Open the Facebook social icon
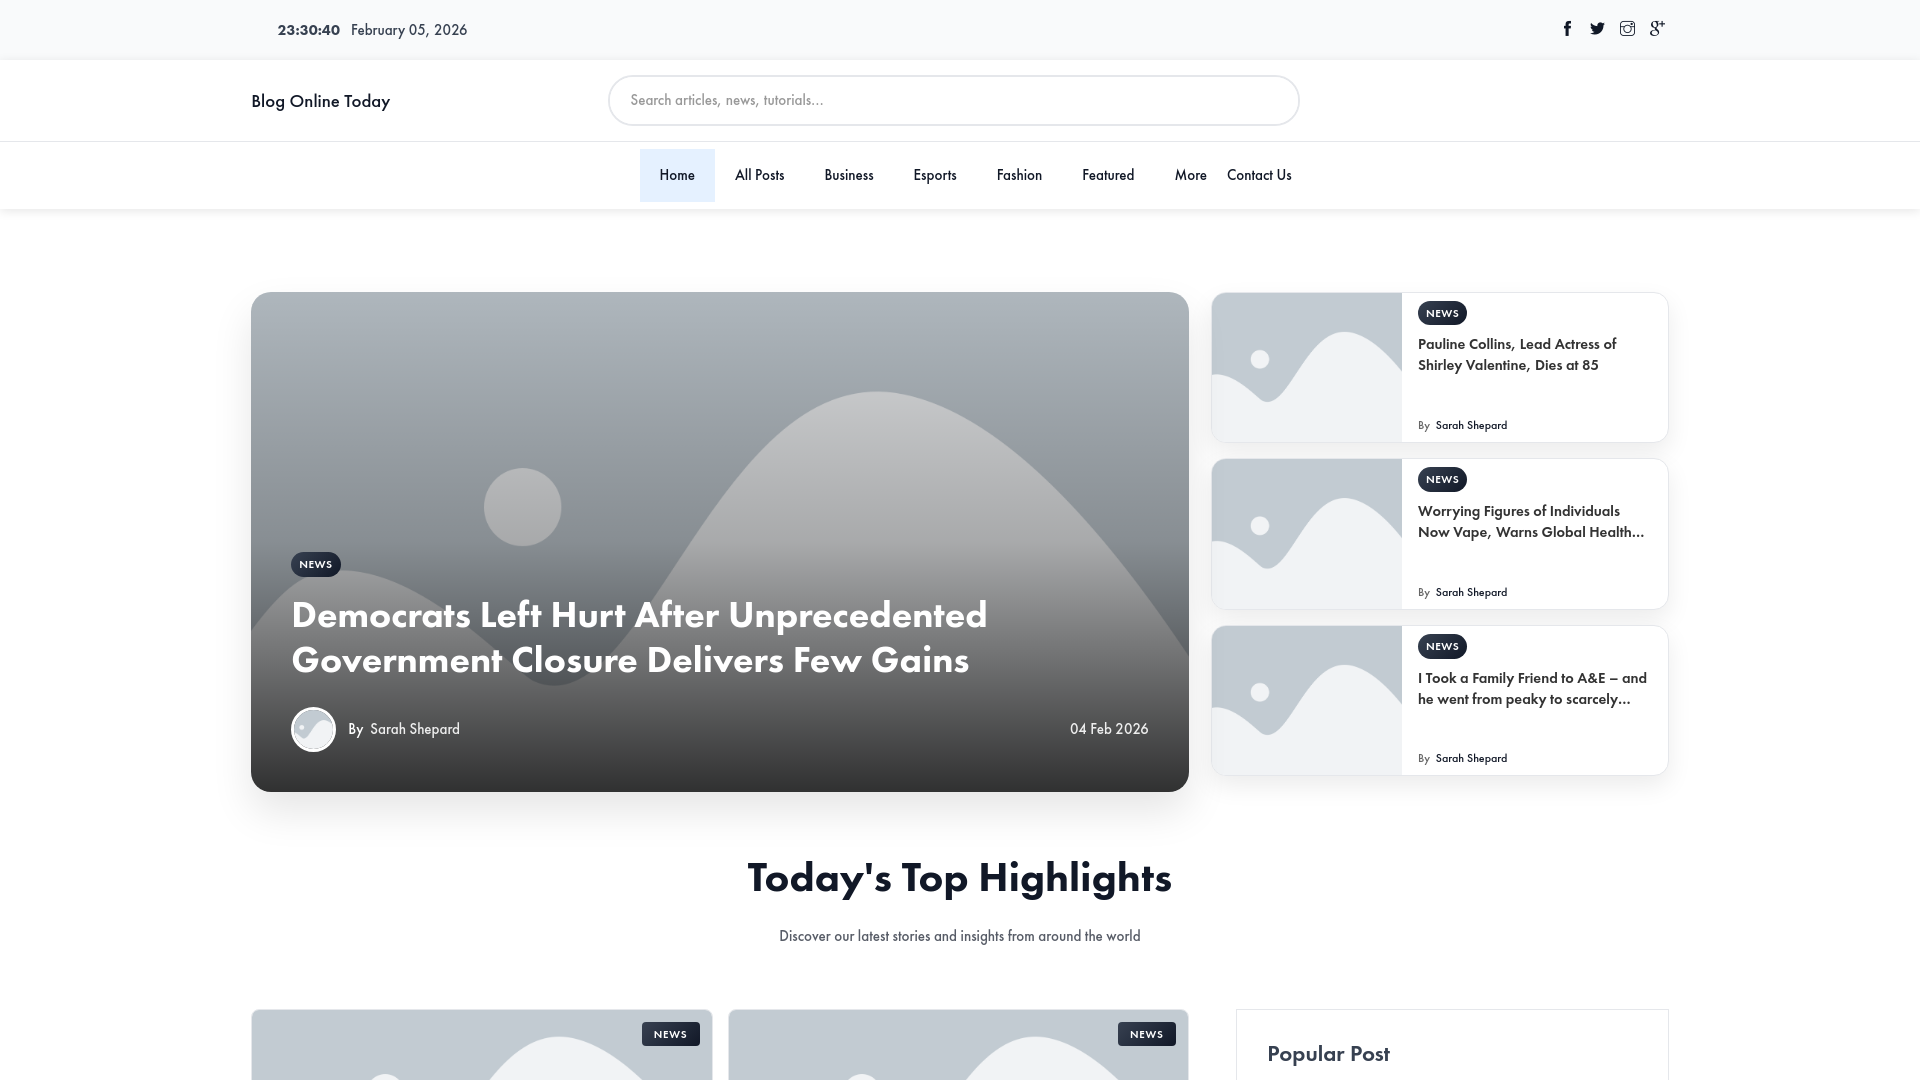Screen dimensions: 1920x1080 coord(1567,29)
